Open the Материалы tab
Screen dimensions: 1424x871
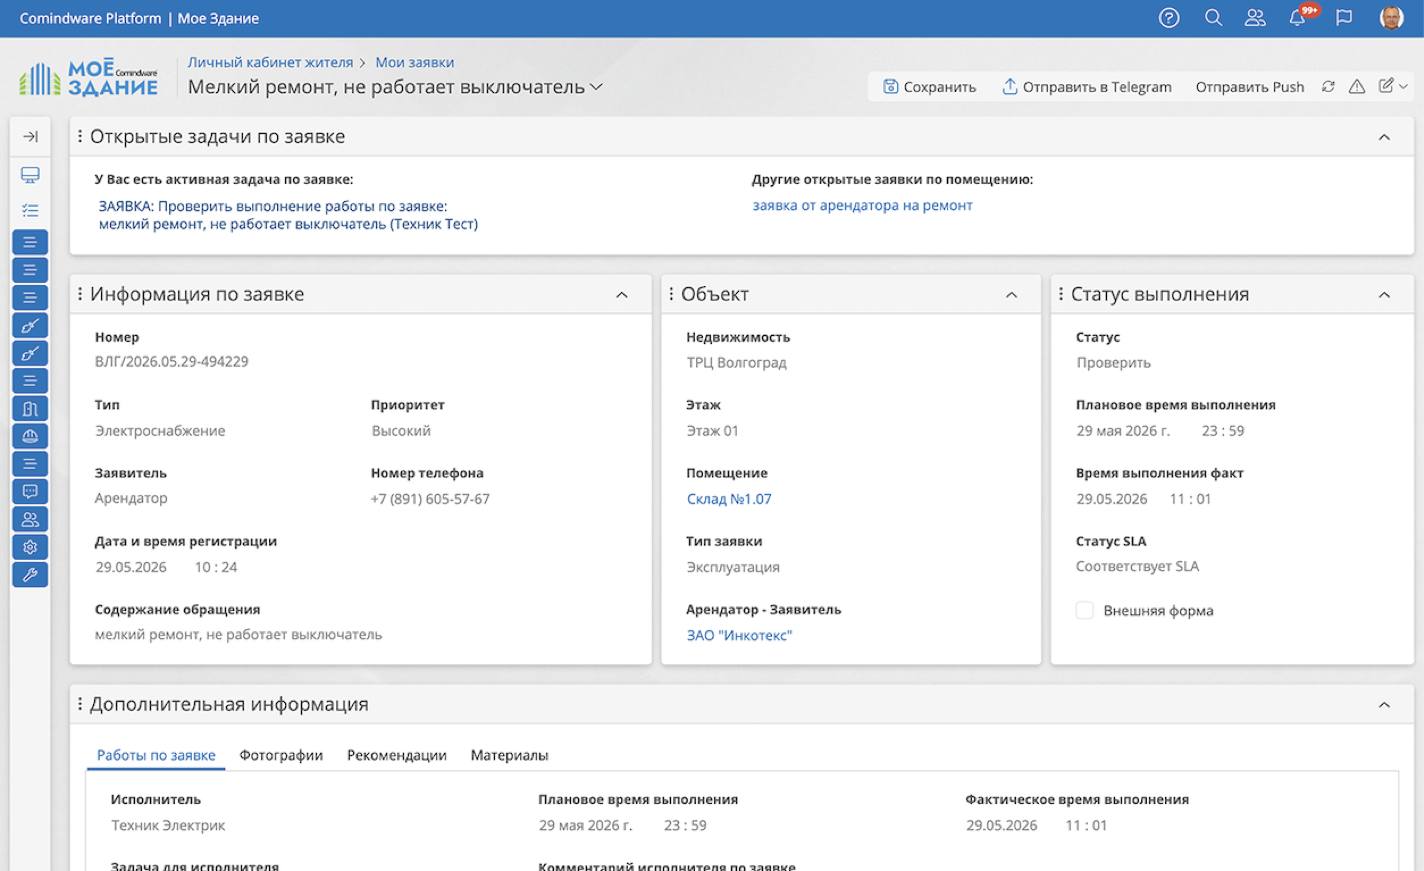coord(509,755)
